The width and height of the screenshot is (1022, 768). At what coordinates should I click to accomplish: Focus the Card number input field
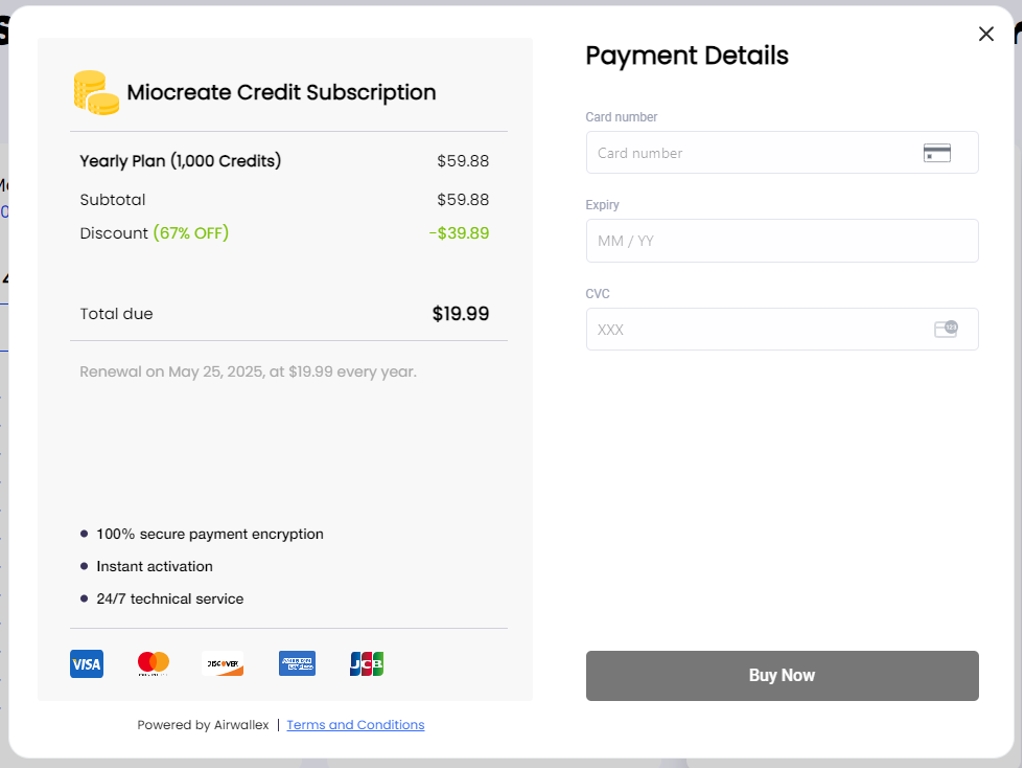781,153
